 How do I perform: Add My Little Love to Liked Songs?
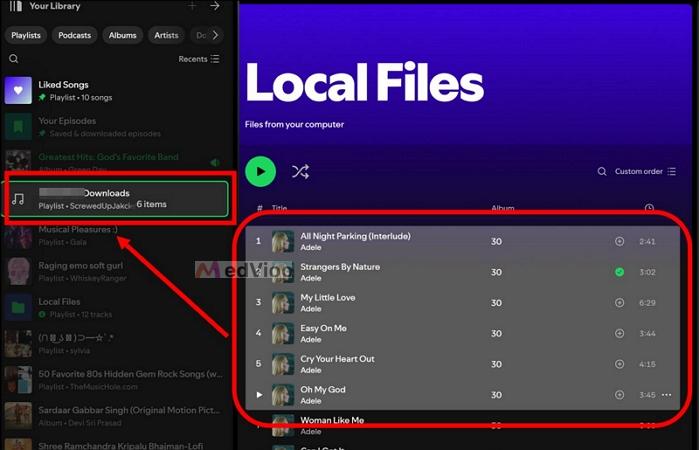point(619,303)
